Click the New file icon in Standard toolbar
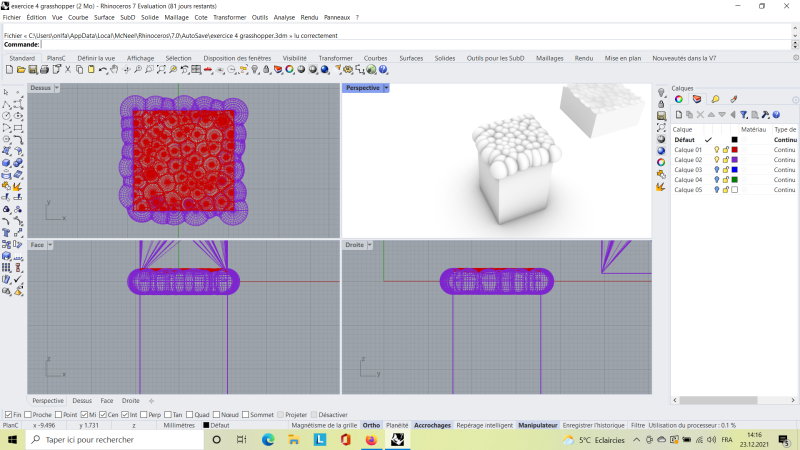The image size is (800, 450). [8, 70]
